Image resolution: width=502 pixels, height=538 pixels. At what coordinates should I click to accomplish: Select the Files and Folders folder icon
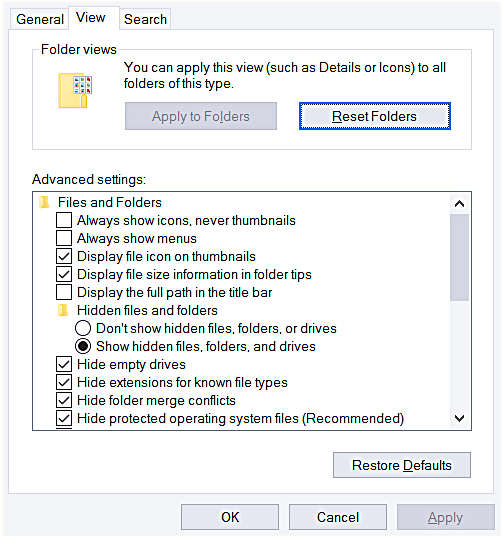pos(44,202)
